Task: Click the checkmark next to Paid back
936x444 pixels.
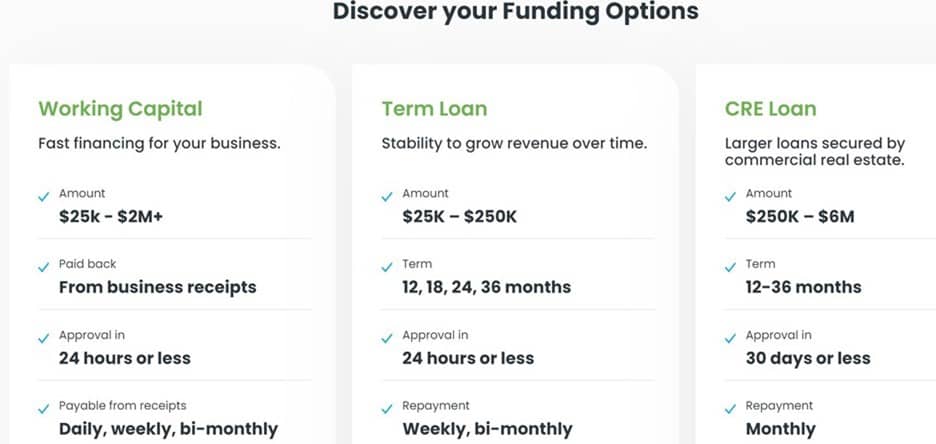Action: tap(44, 268)
